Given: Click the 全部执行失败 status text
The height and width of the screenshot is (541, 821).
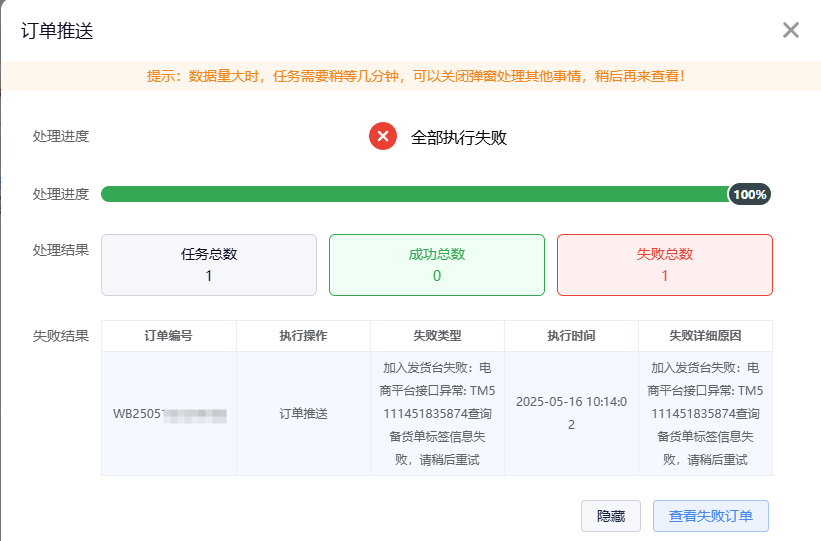Looking at the screenshot, I should point(459,137).
